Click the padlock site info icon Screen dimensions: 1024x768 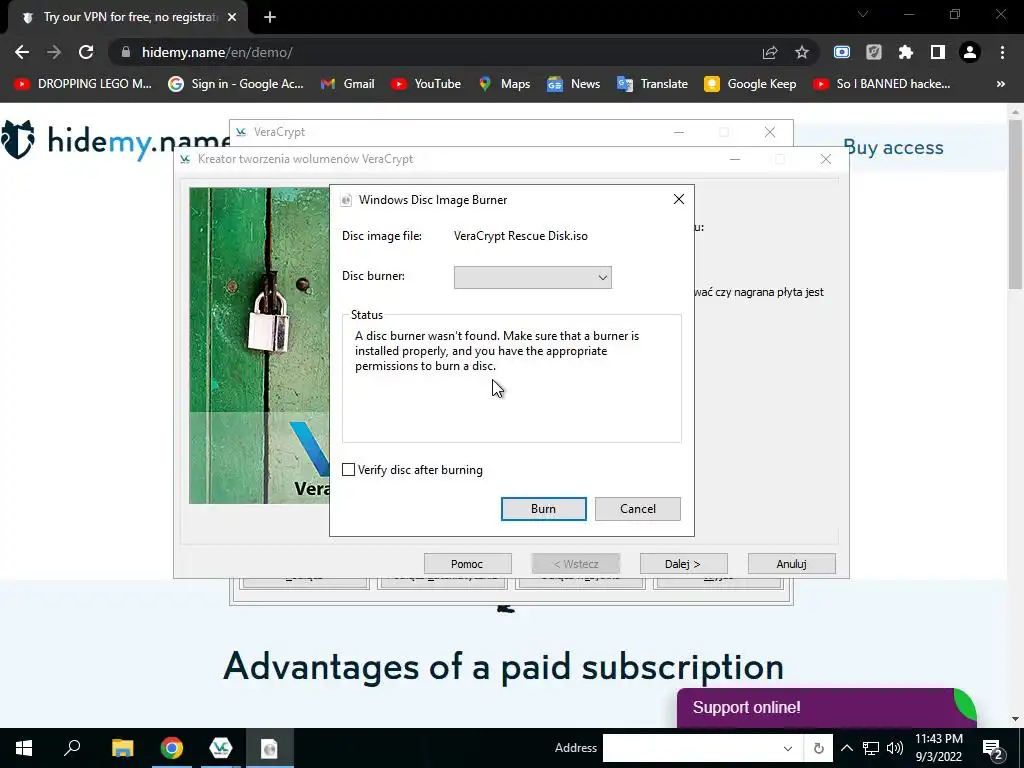pyautogui.click(x=126, y=52)
